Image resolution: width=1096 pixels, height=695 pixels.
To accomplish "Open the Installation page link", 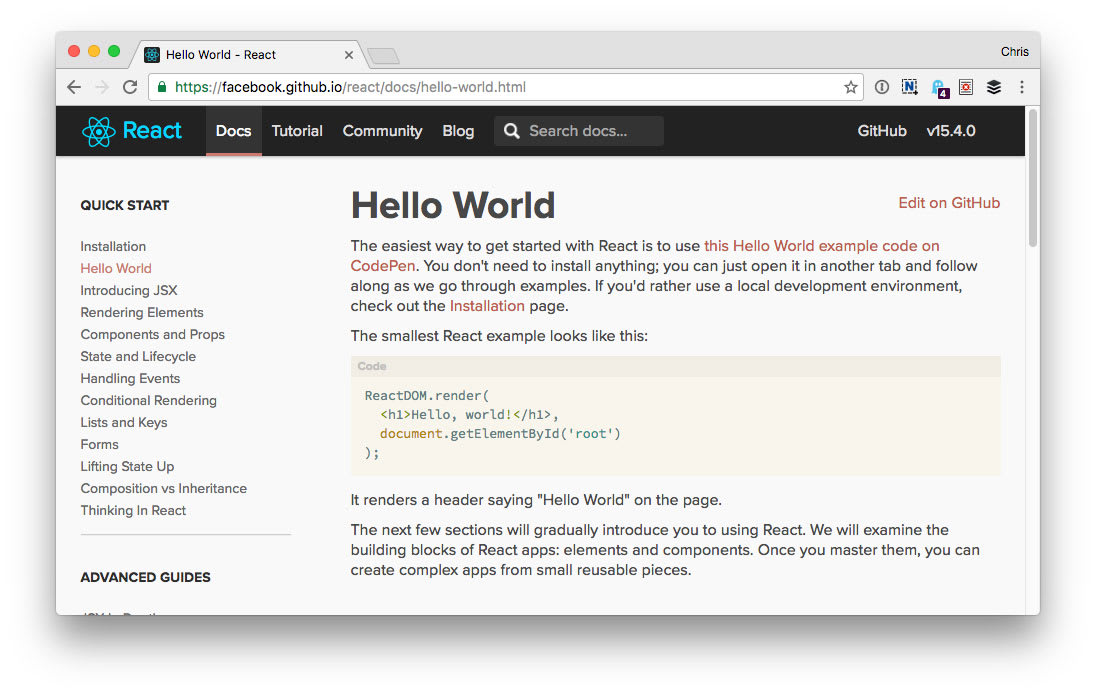I will [487, 306].
